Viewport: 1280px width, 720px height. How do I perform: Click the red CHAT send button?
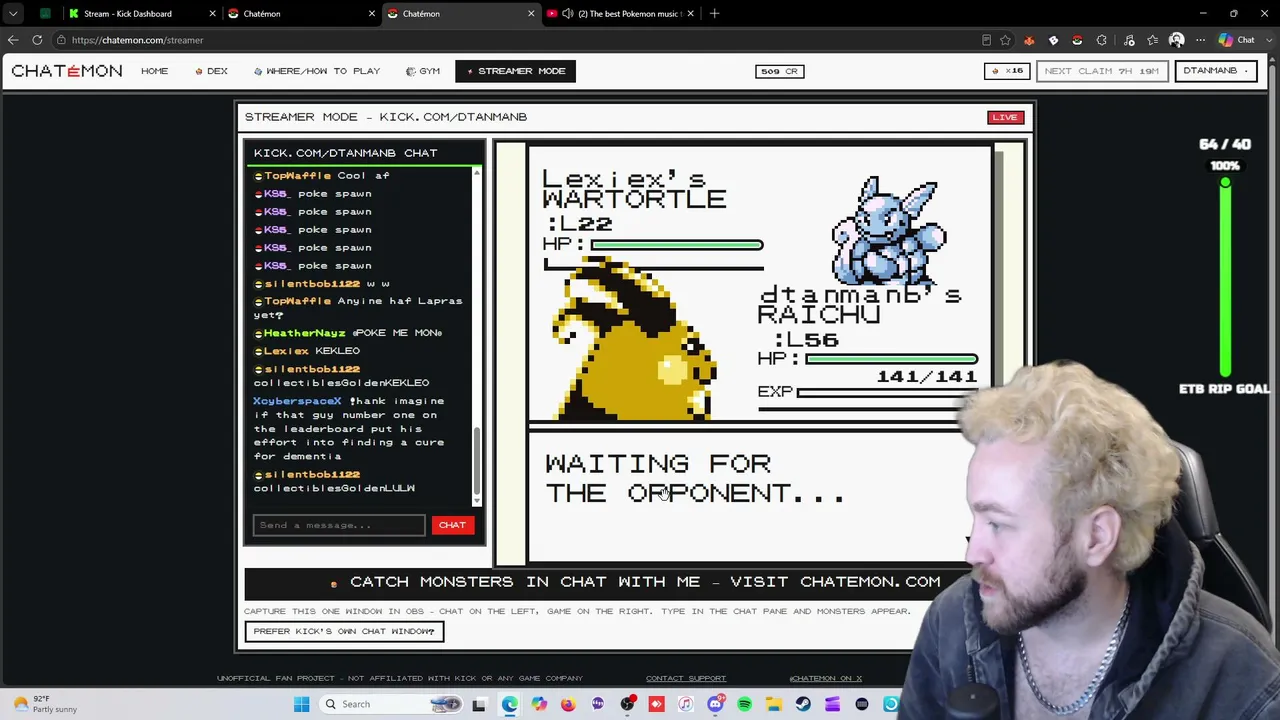pyautogui.click(x=452, y=525)
